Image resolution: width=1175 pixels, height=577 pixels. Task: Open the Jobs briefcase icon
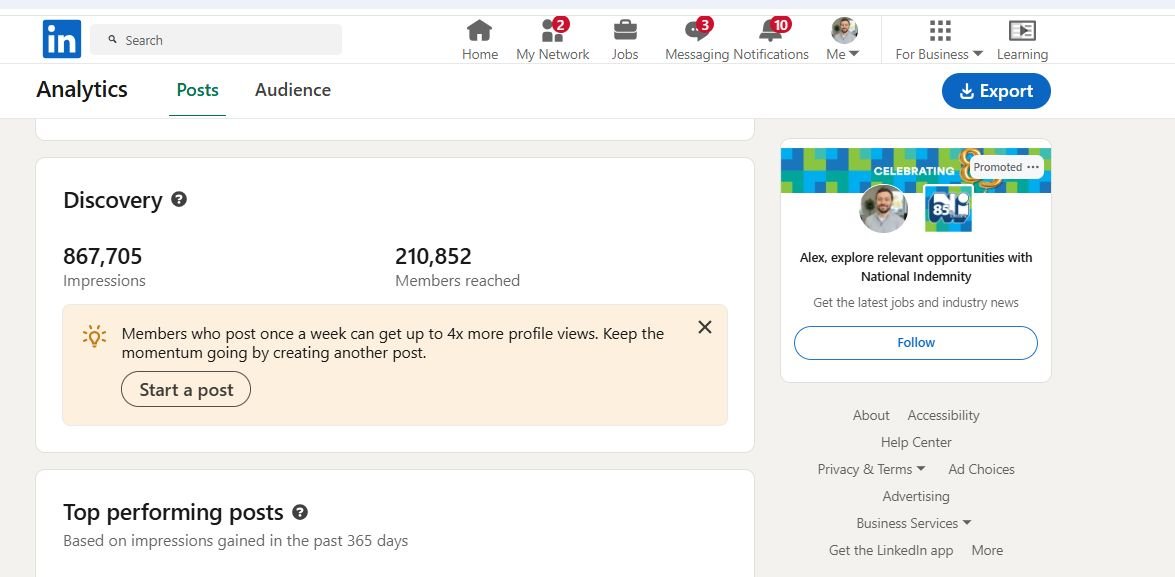[x=625, y=31]
